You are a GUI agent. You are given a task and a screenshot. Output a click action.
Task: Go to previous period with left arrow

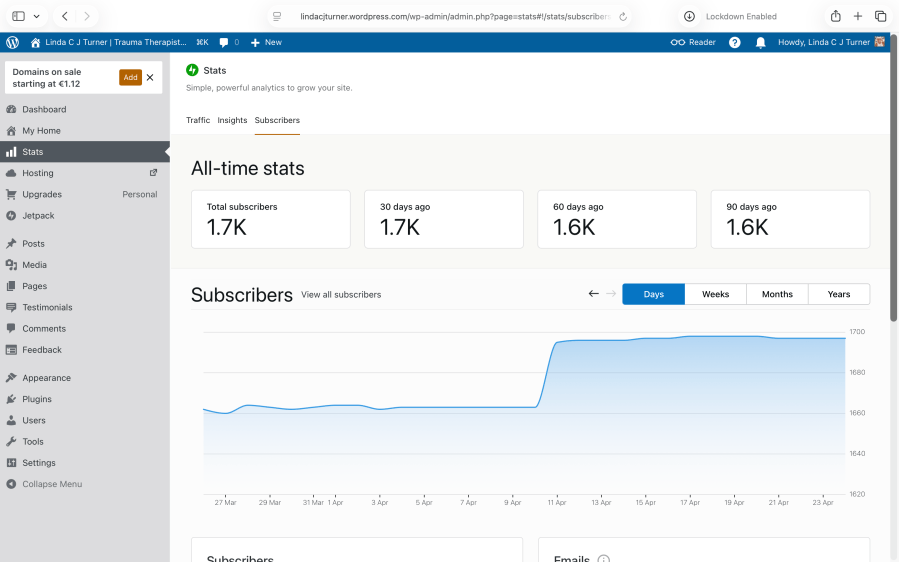coord(594,294)
